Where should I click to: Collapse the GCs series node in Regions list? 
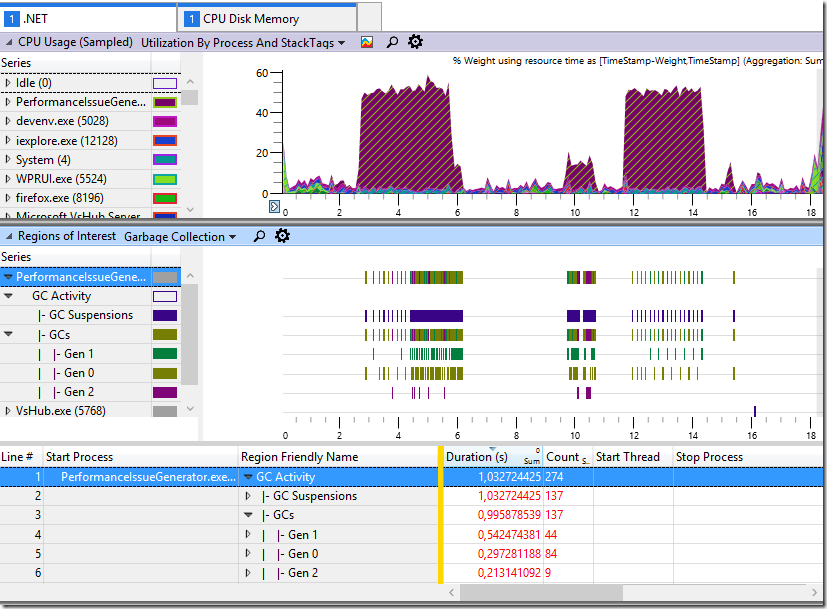point(8,334)
